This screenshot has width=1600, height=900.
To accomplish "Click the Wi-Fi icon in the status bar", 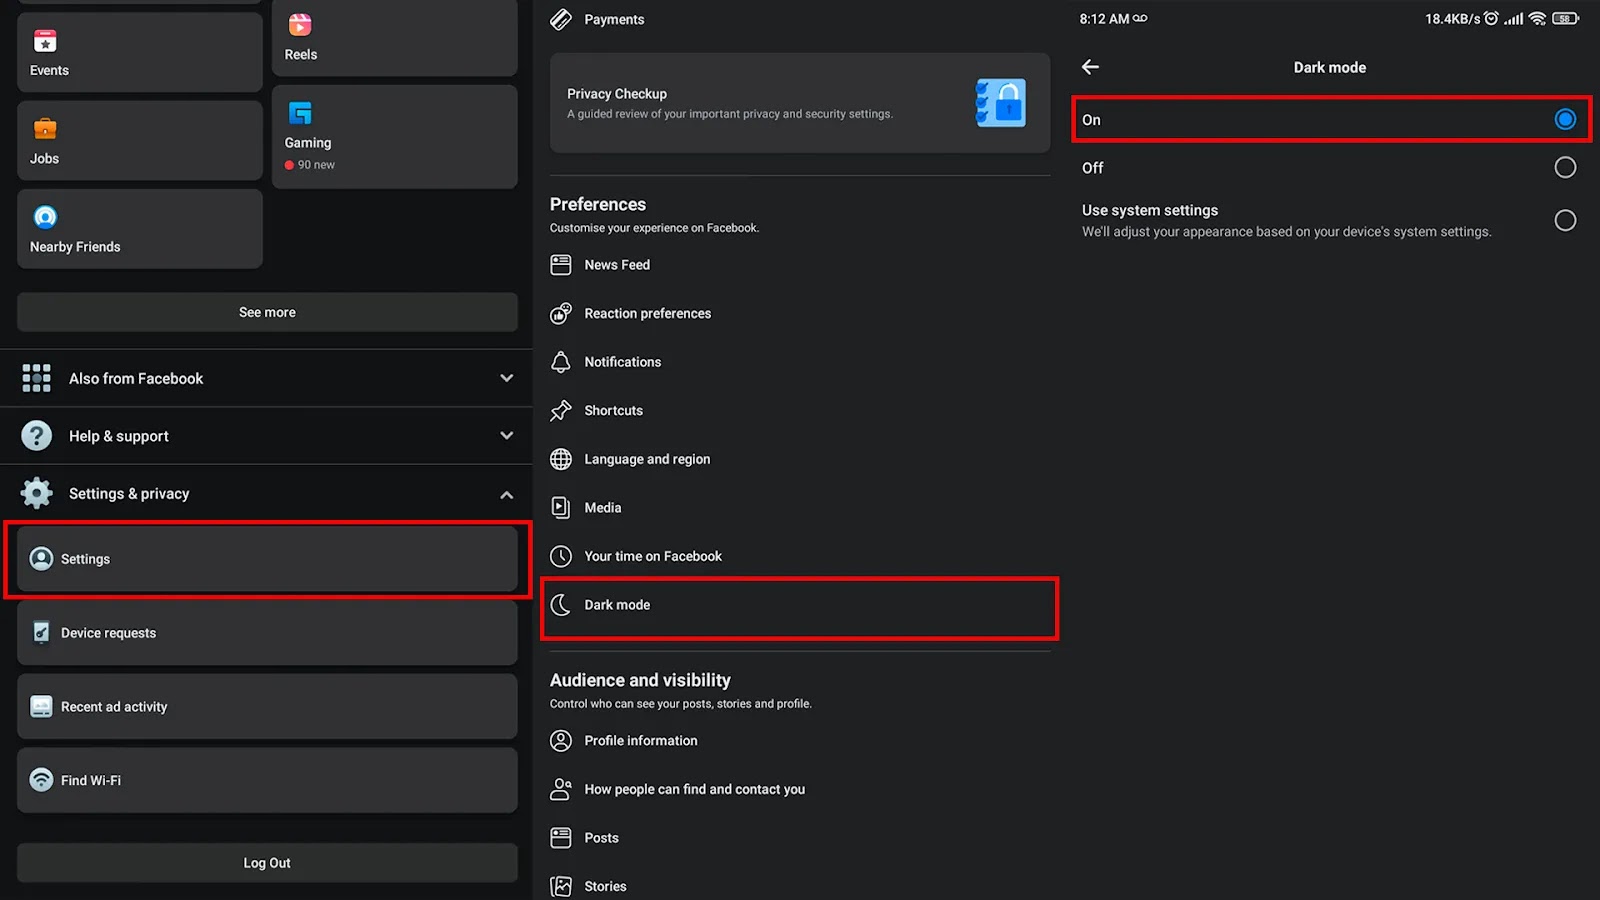I will (1537, 18).
